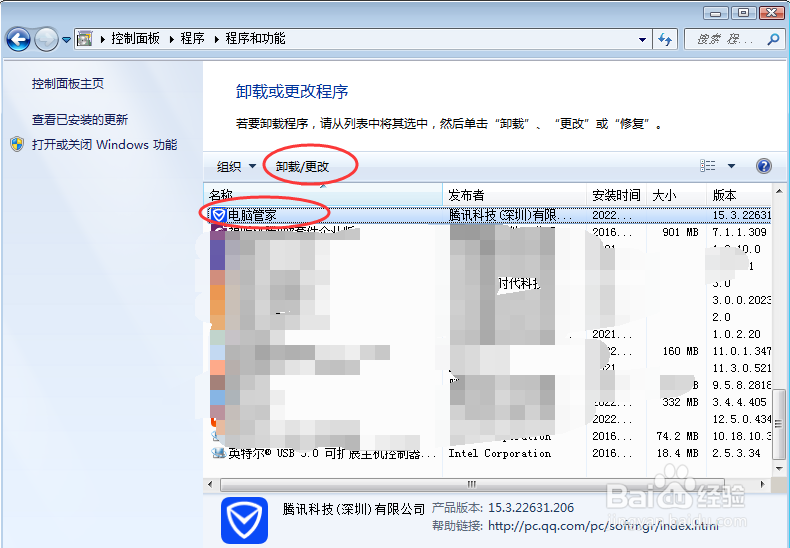Image resolution: width=790 pixels, height=548 pixels.
Task: Select the 英特尔 USB 3.0 program row
Action: tap(489, 453)
